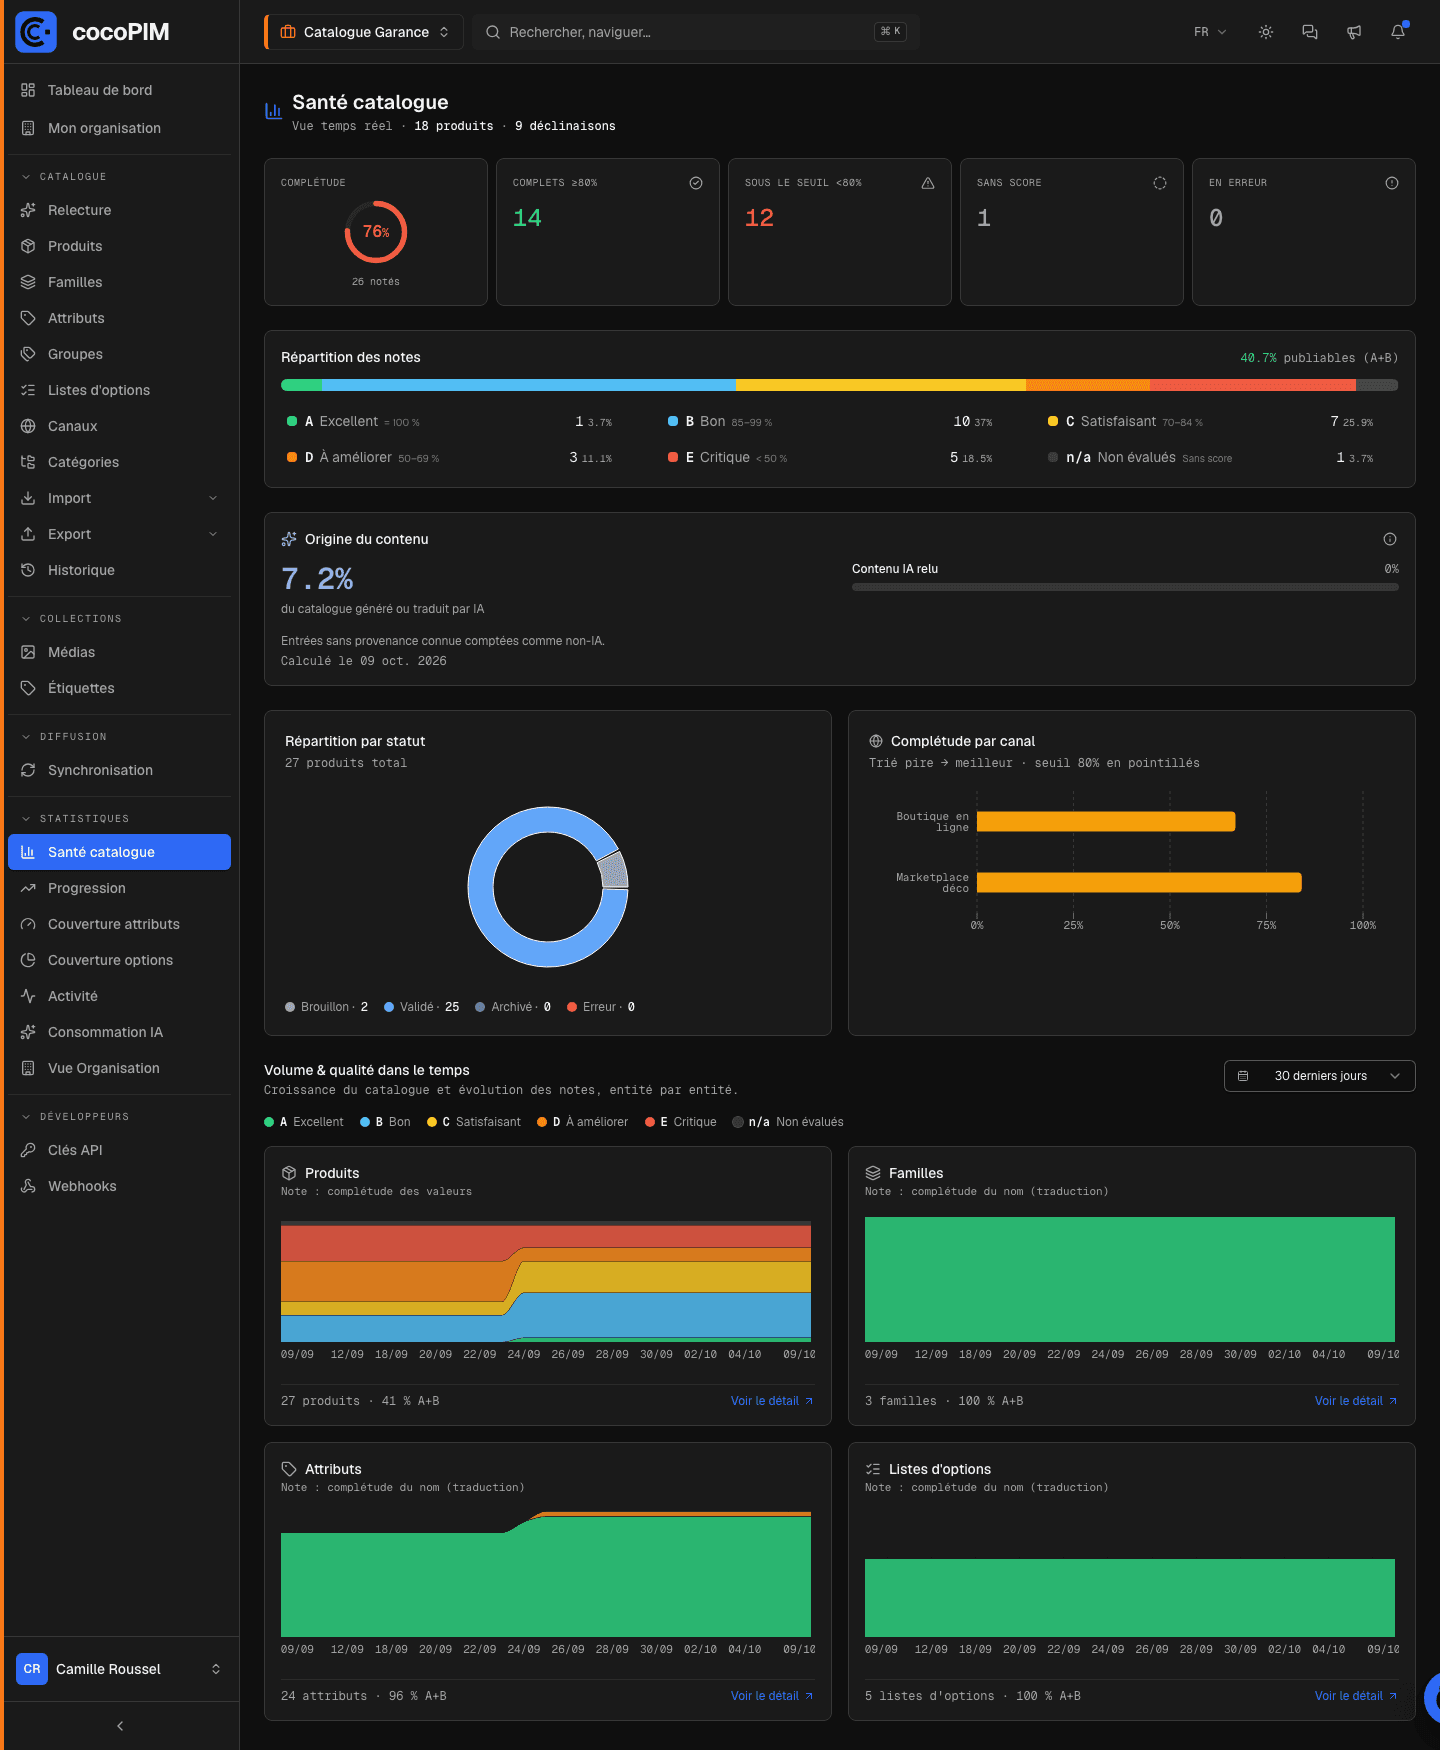Toggle the B Bon legend in time chart

(x=385, y=1122)
